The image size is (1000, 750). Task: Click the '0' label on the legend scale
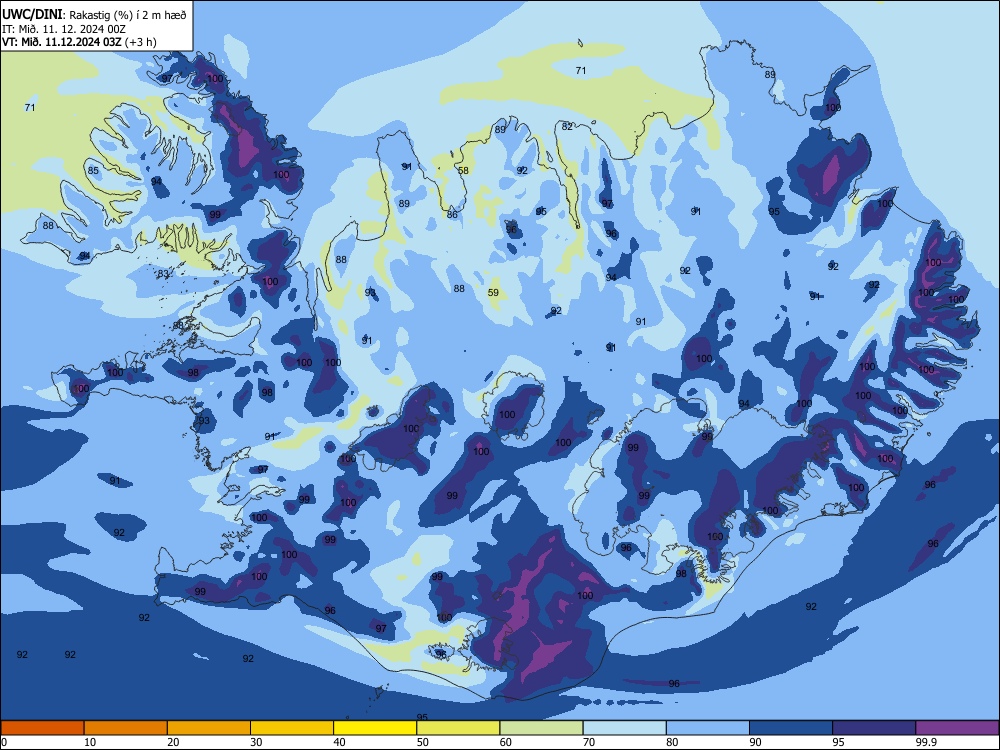click(x=4, y=742)
